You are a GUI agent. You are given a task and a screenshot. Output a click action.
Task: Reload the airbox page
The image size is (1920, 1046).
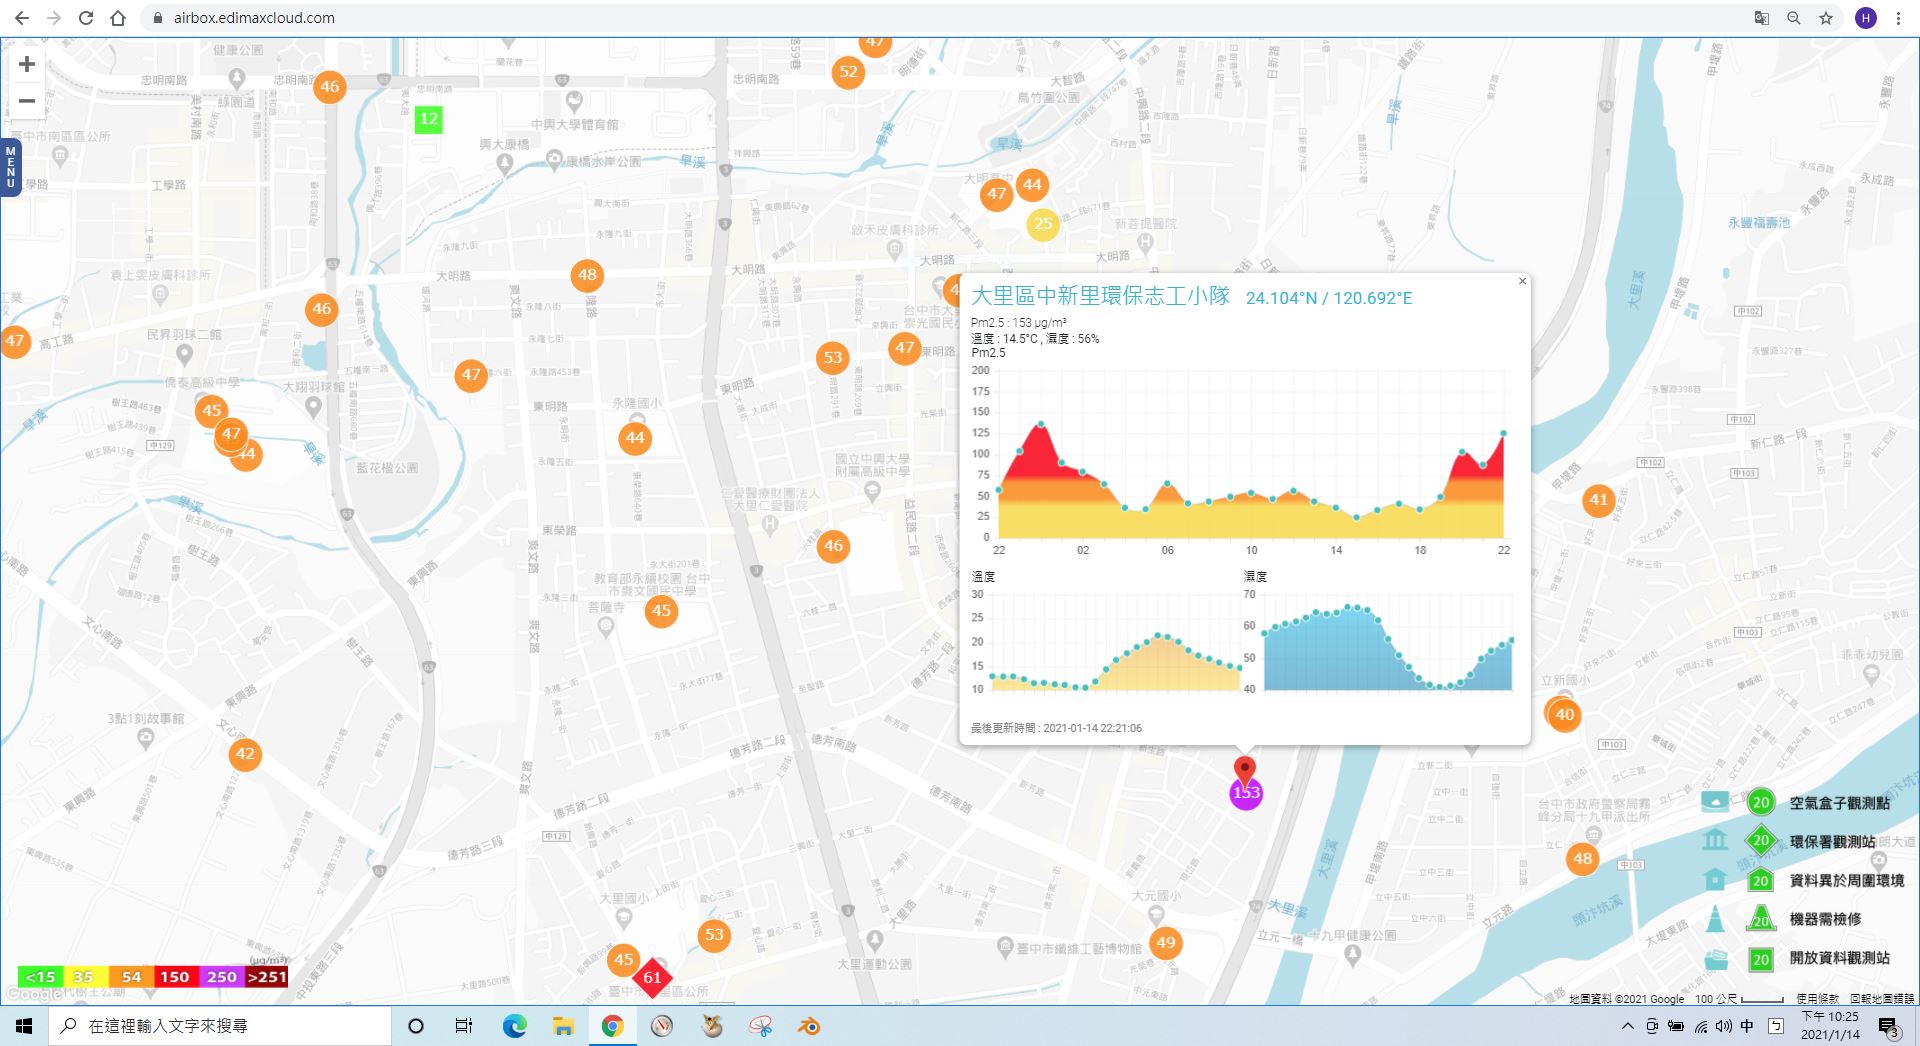tap(86, 18)
